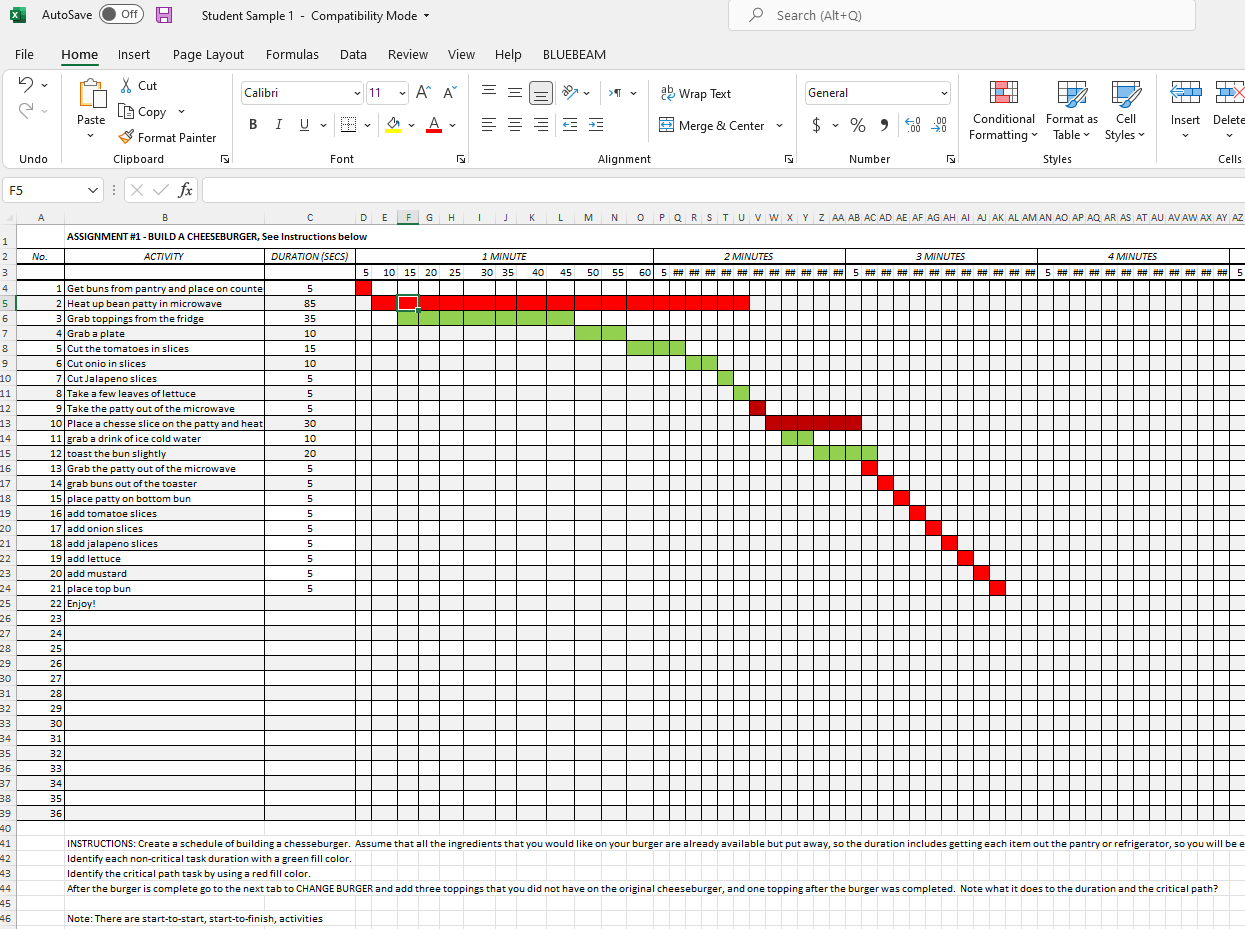Click Accounting Number Format dollar icon
This screenshot has width=1245, height=929.
[x=817, y=125]
